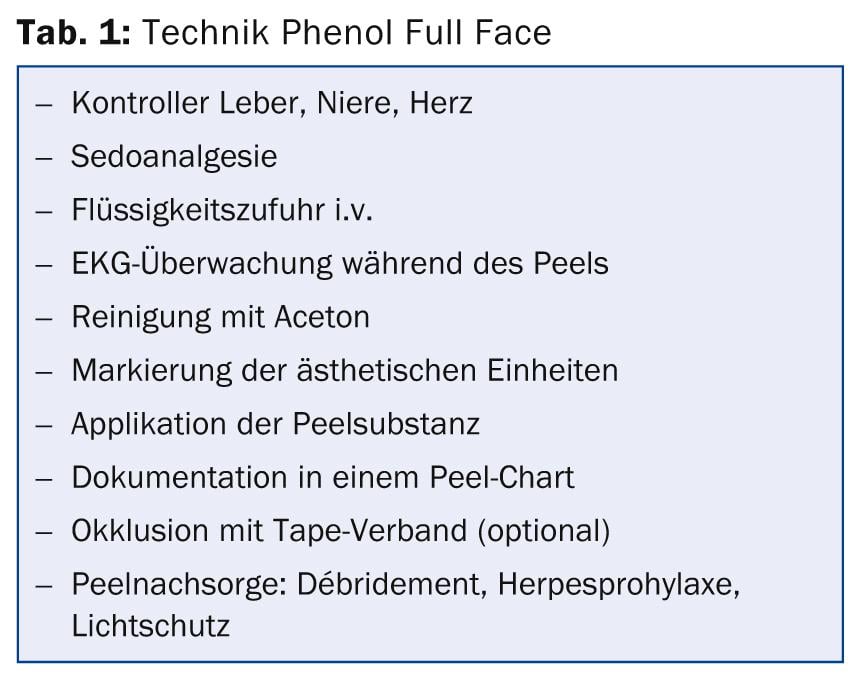856x680 pixels.
Task: Click "Markierung der ästhetischen Einheiten" item
Action: pyautogui.click(x=344, y=370)
